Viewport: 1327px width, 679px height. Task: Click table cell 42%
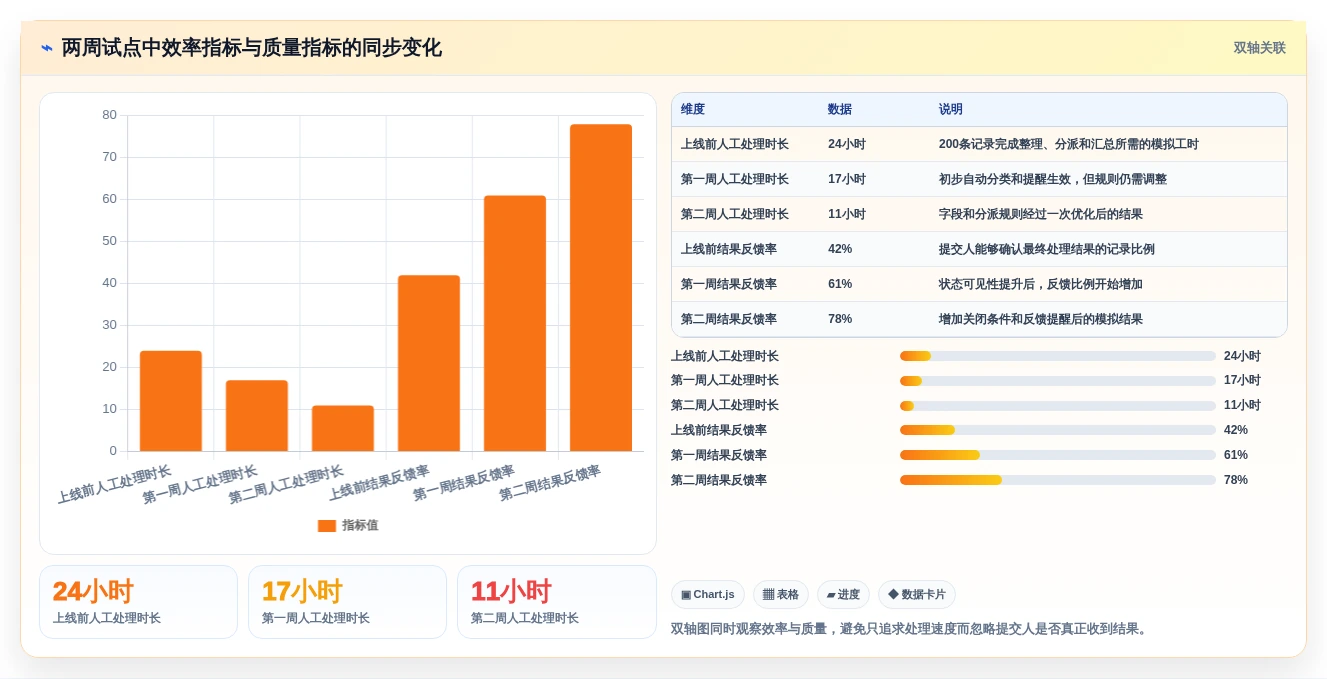(x=840, y=249)
